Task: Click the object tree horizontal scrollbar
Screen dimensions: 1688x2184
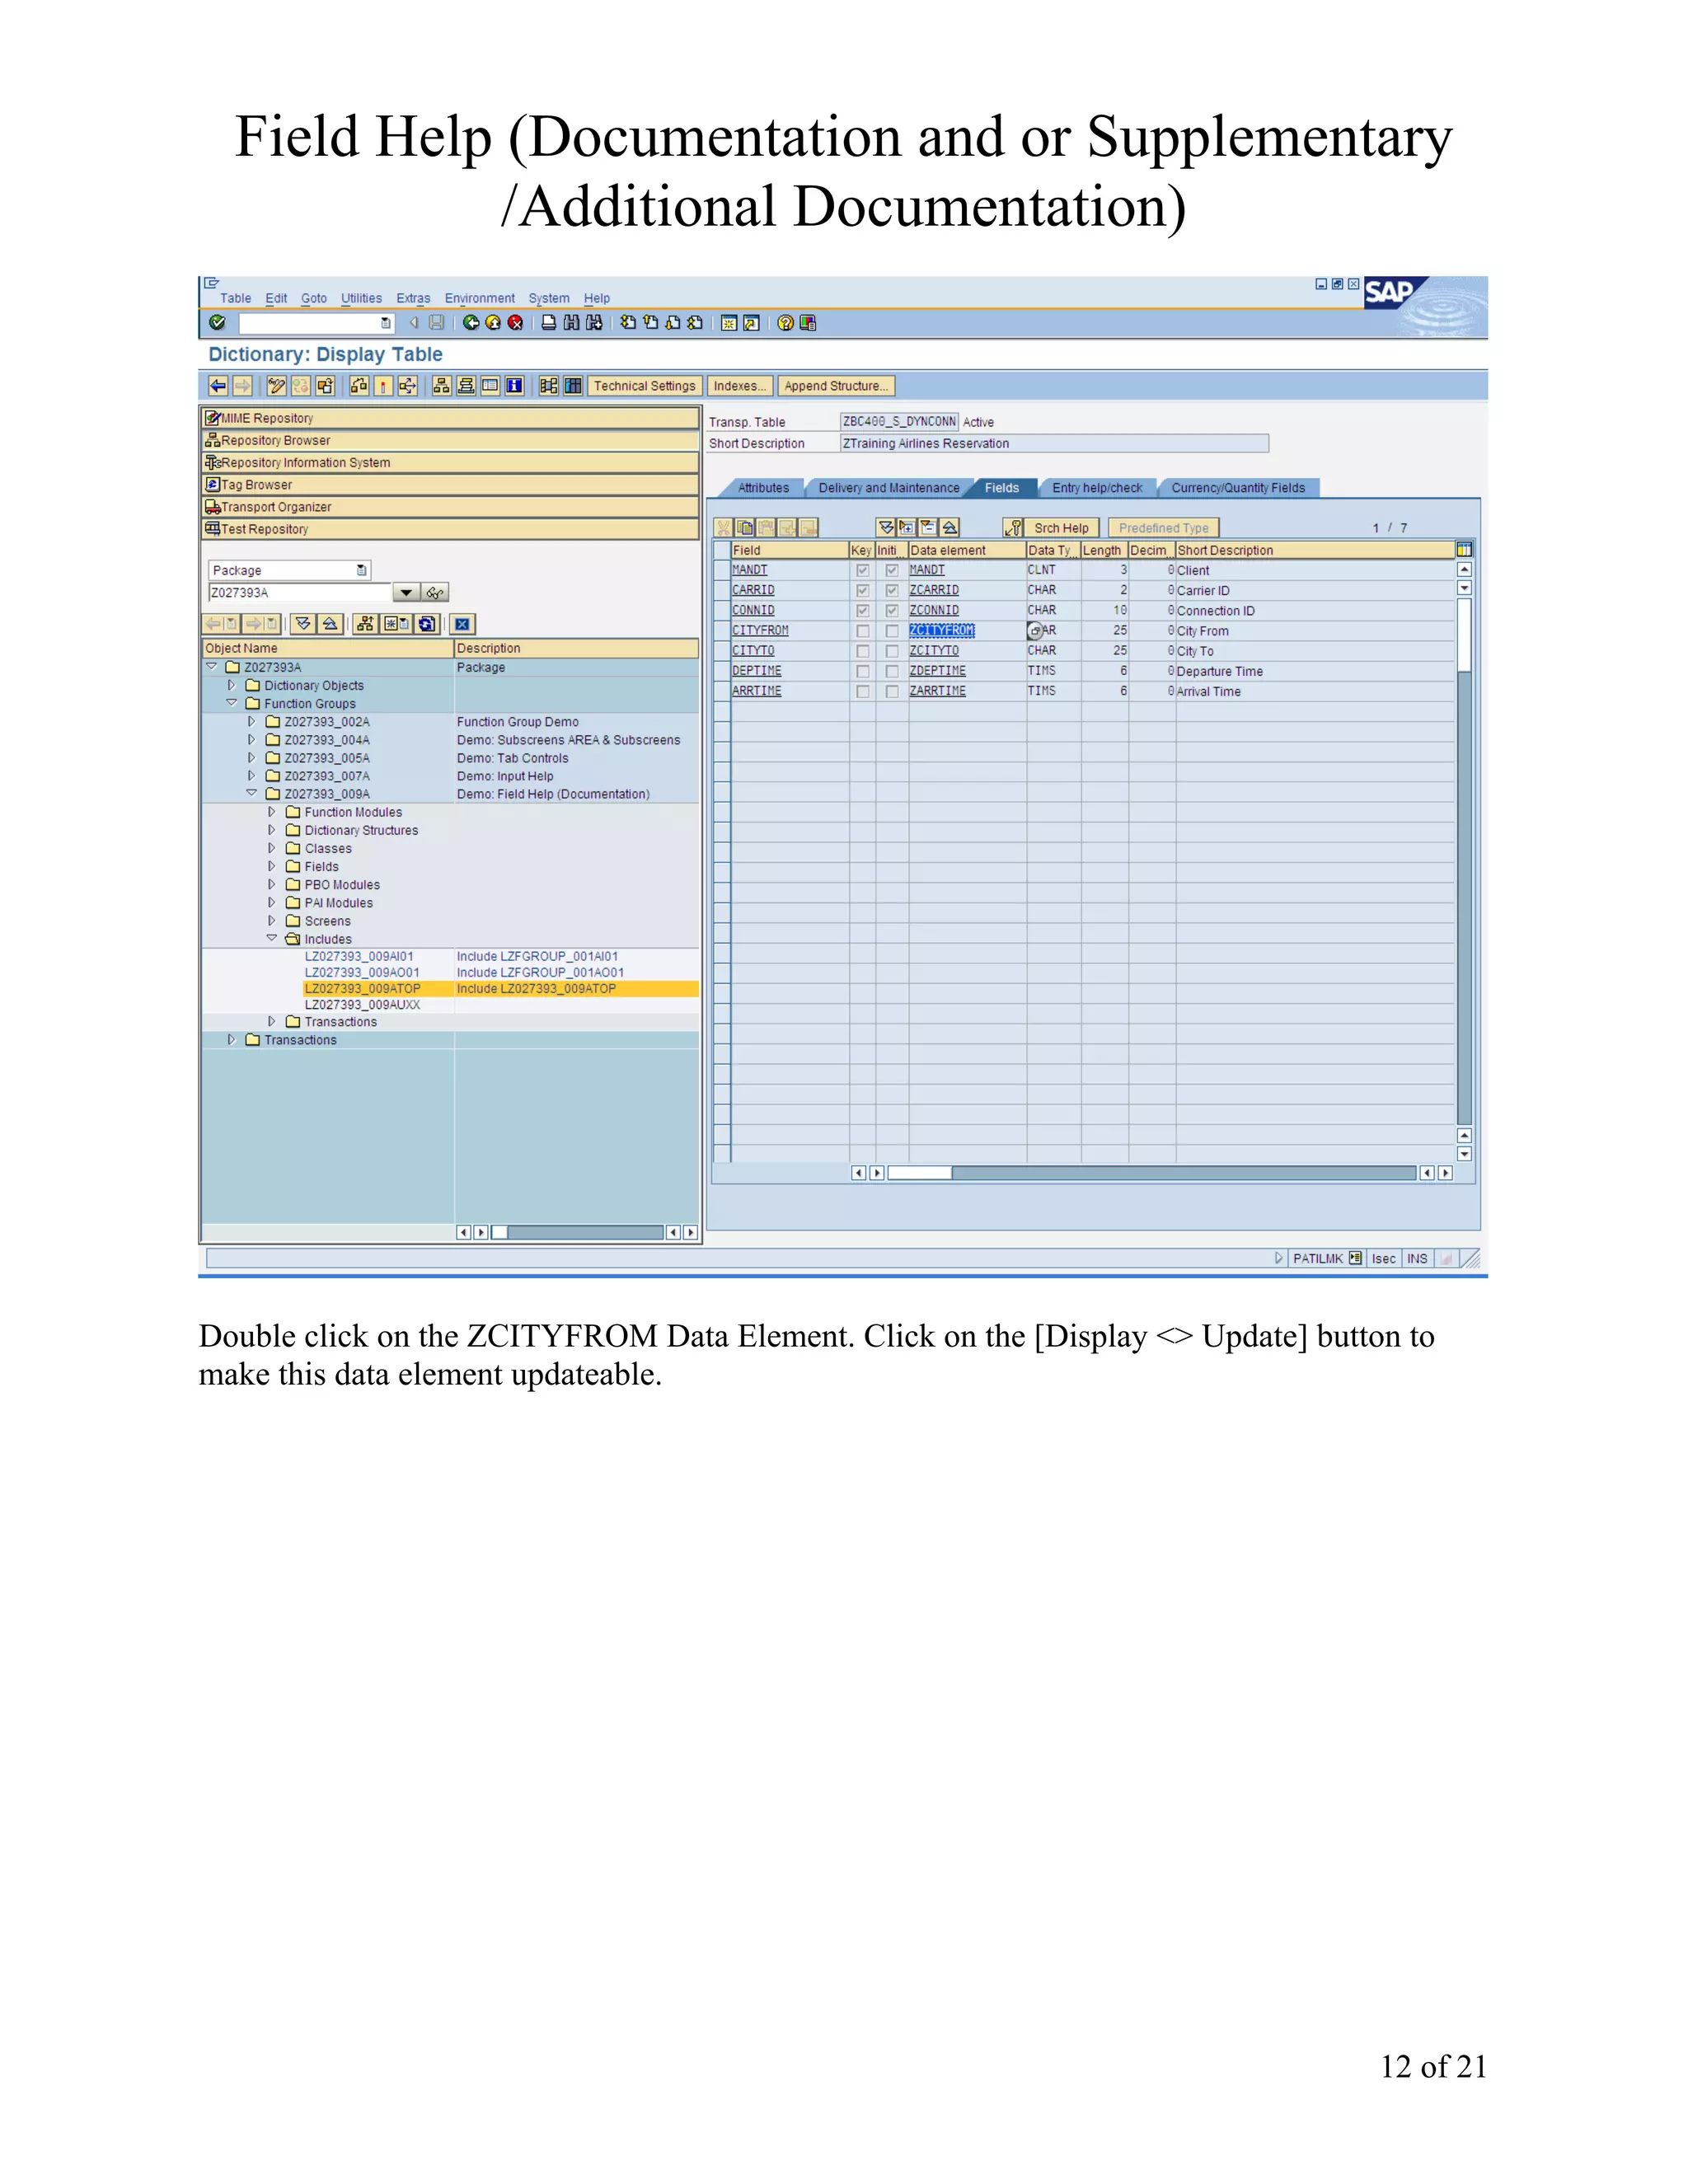Action: tap(577, 1232)
